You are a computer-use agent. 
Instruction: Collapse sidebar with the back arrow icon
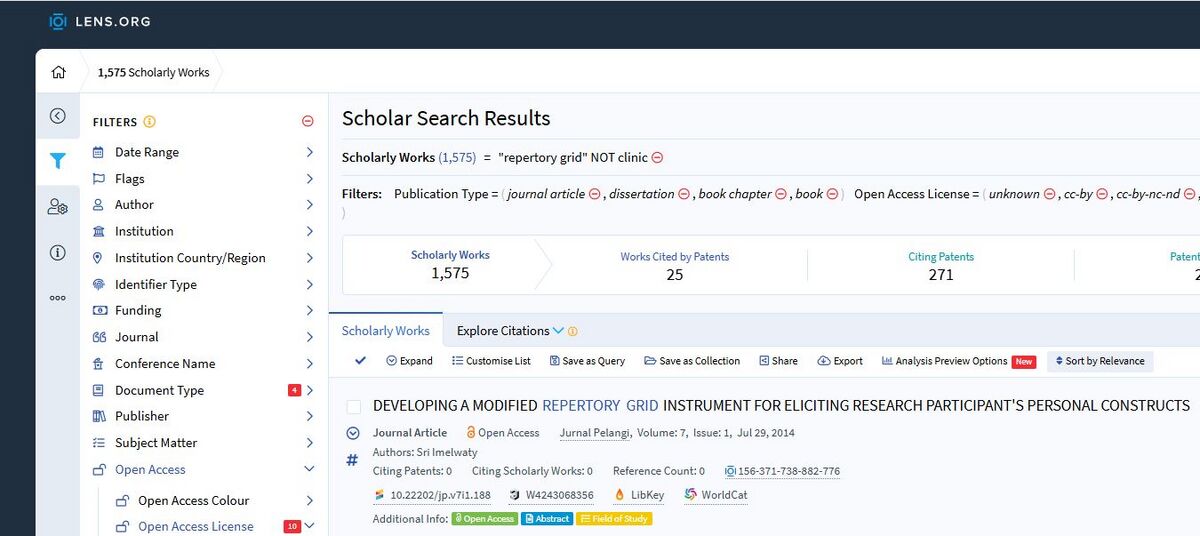[x=58, y=116]
